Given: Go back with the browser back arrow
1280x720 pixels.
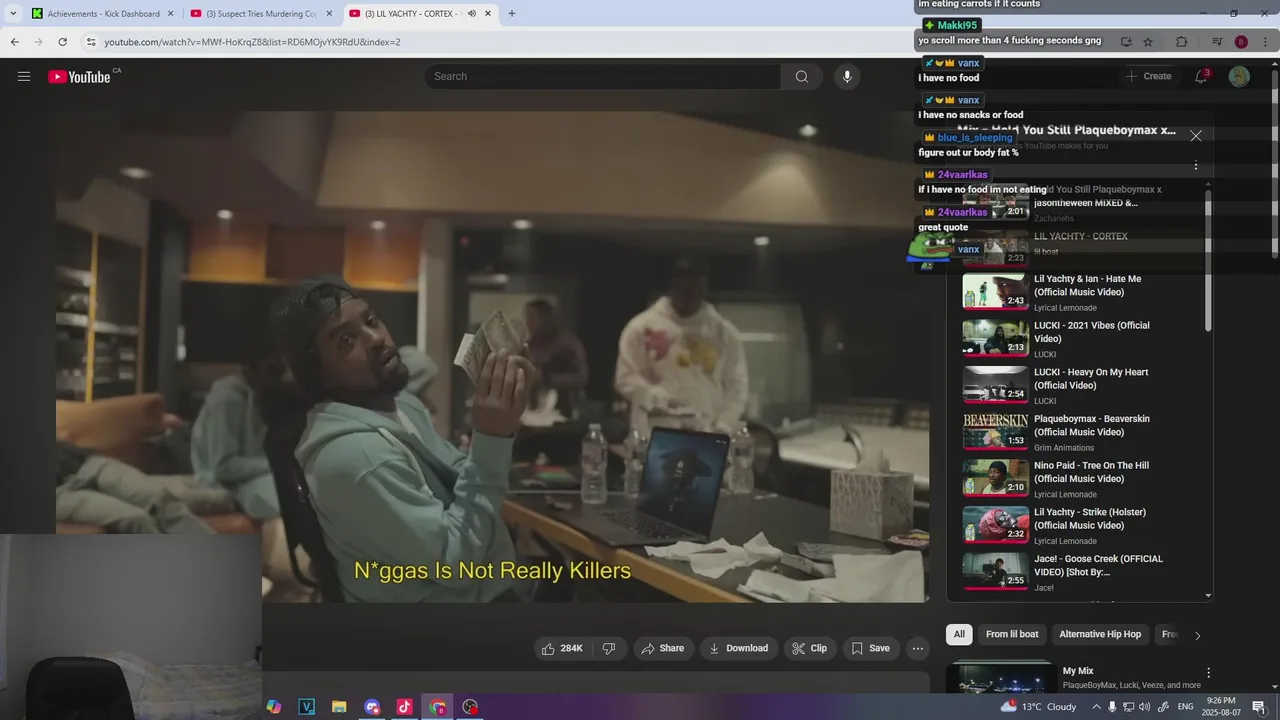Looking at the screenshot, I should [15, 42].
